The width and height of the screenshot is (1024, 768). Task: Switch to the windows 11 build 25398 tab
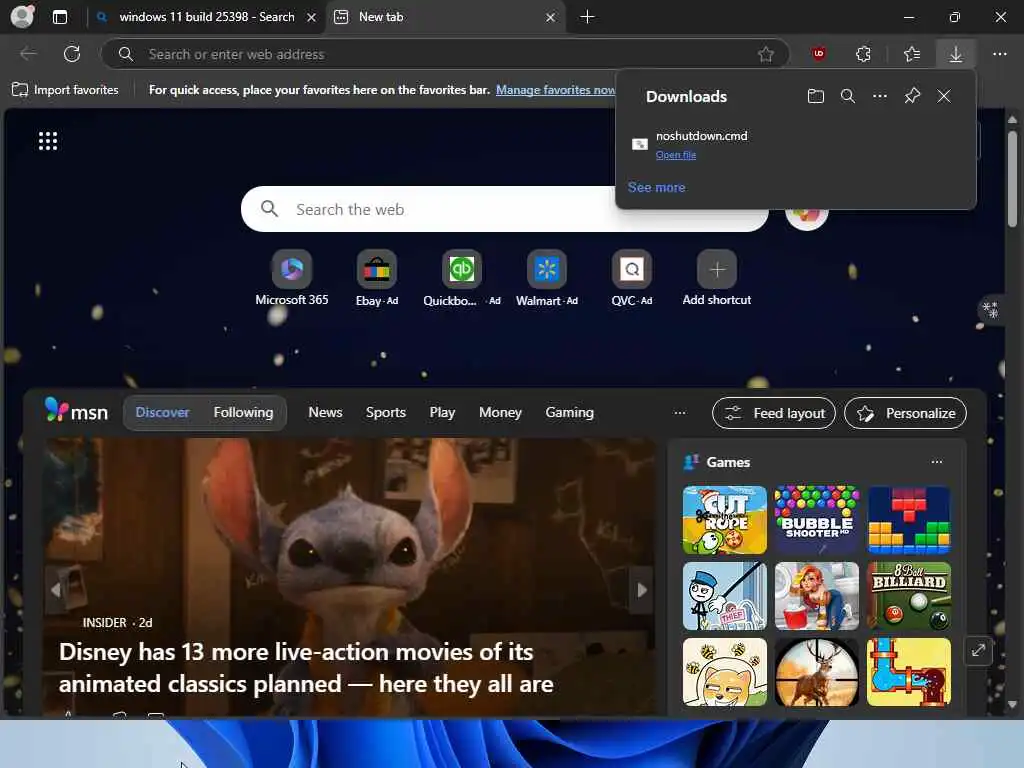206,17
